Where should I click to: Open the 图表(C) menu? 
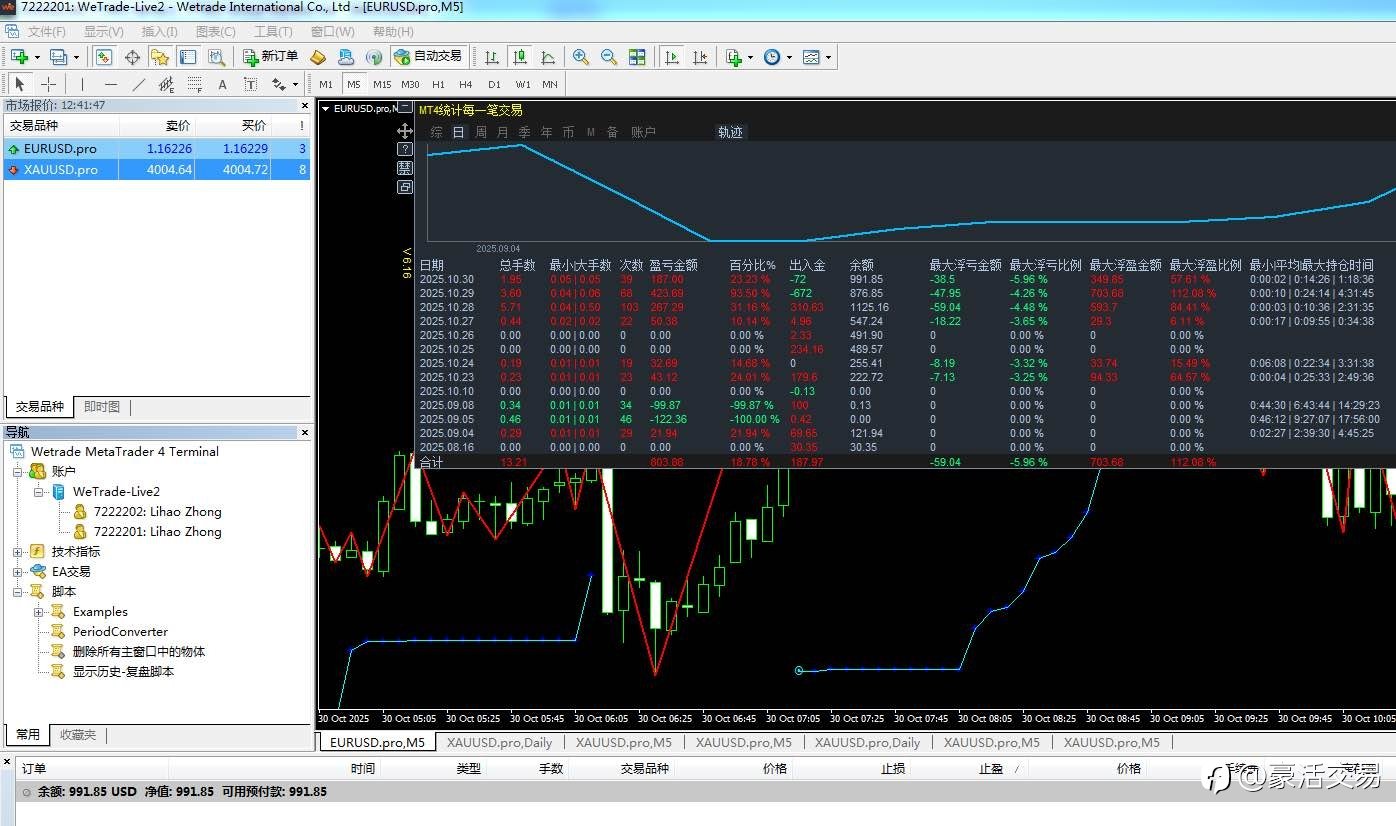(x=215, y=32)
